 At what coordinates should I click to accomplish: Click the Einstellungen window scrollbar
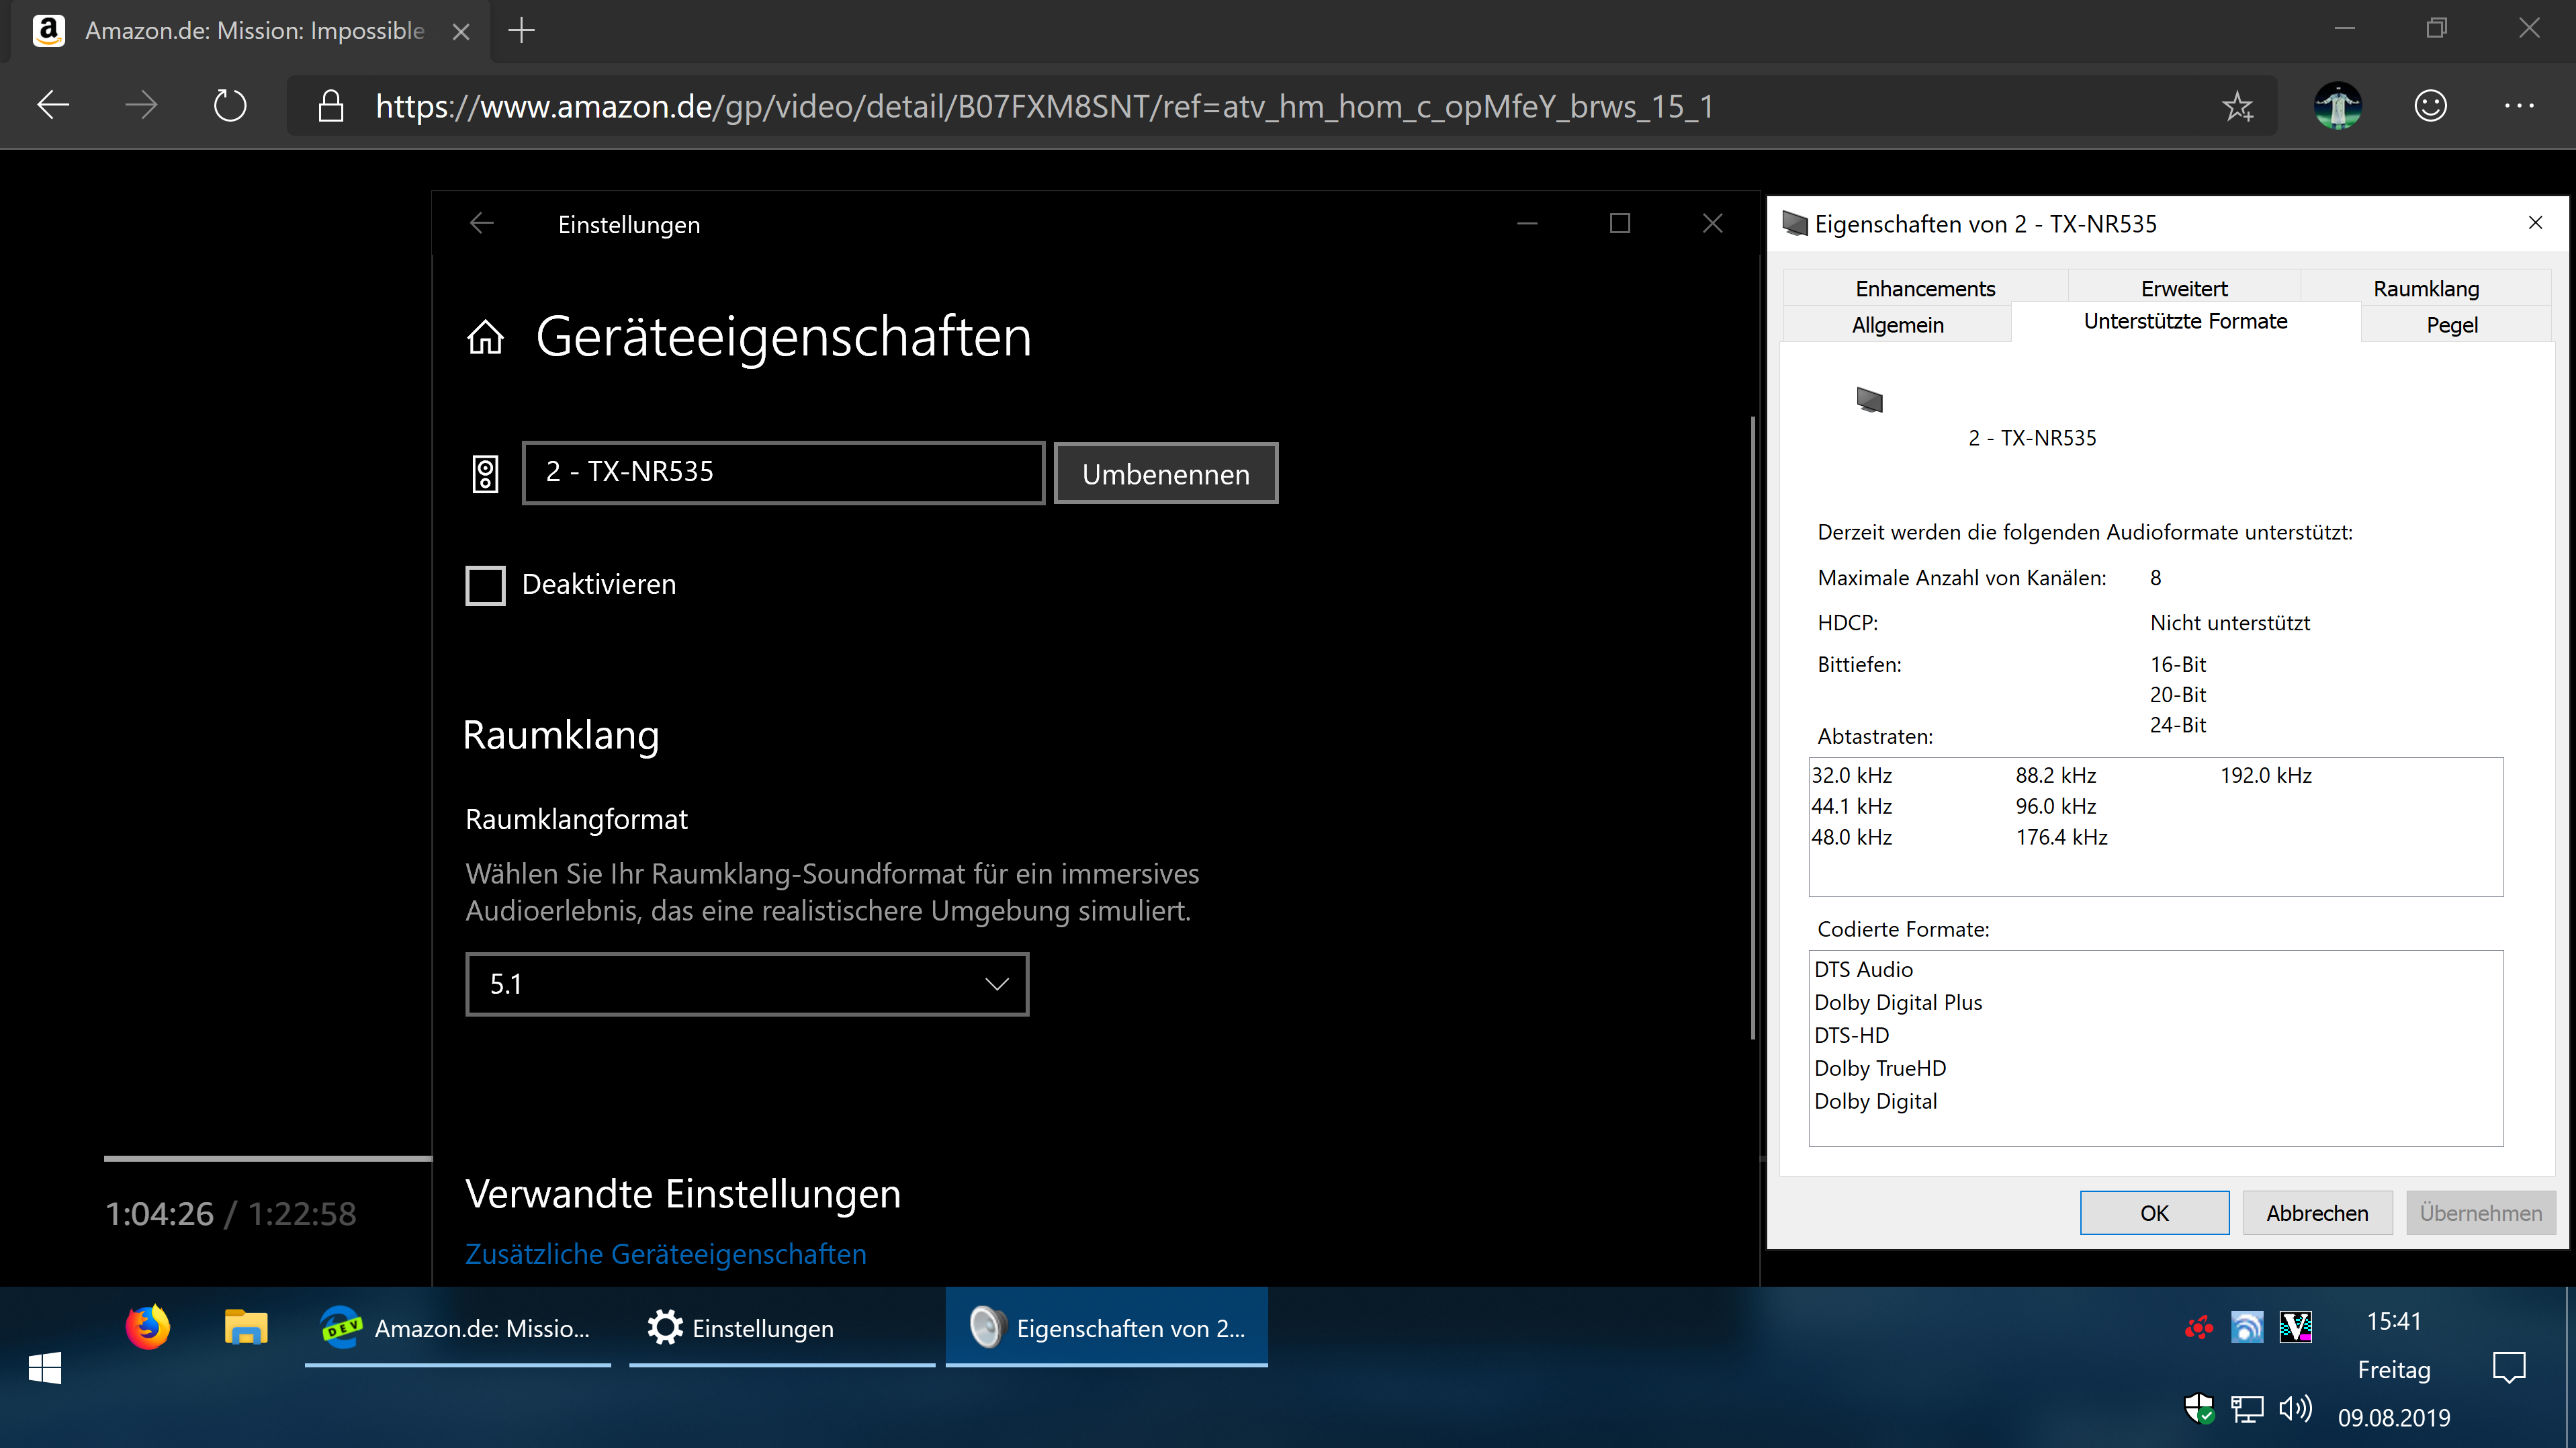[x=1752, y=728]
